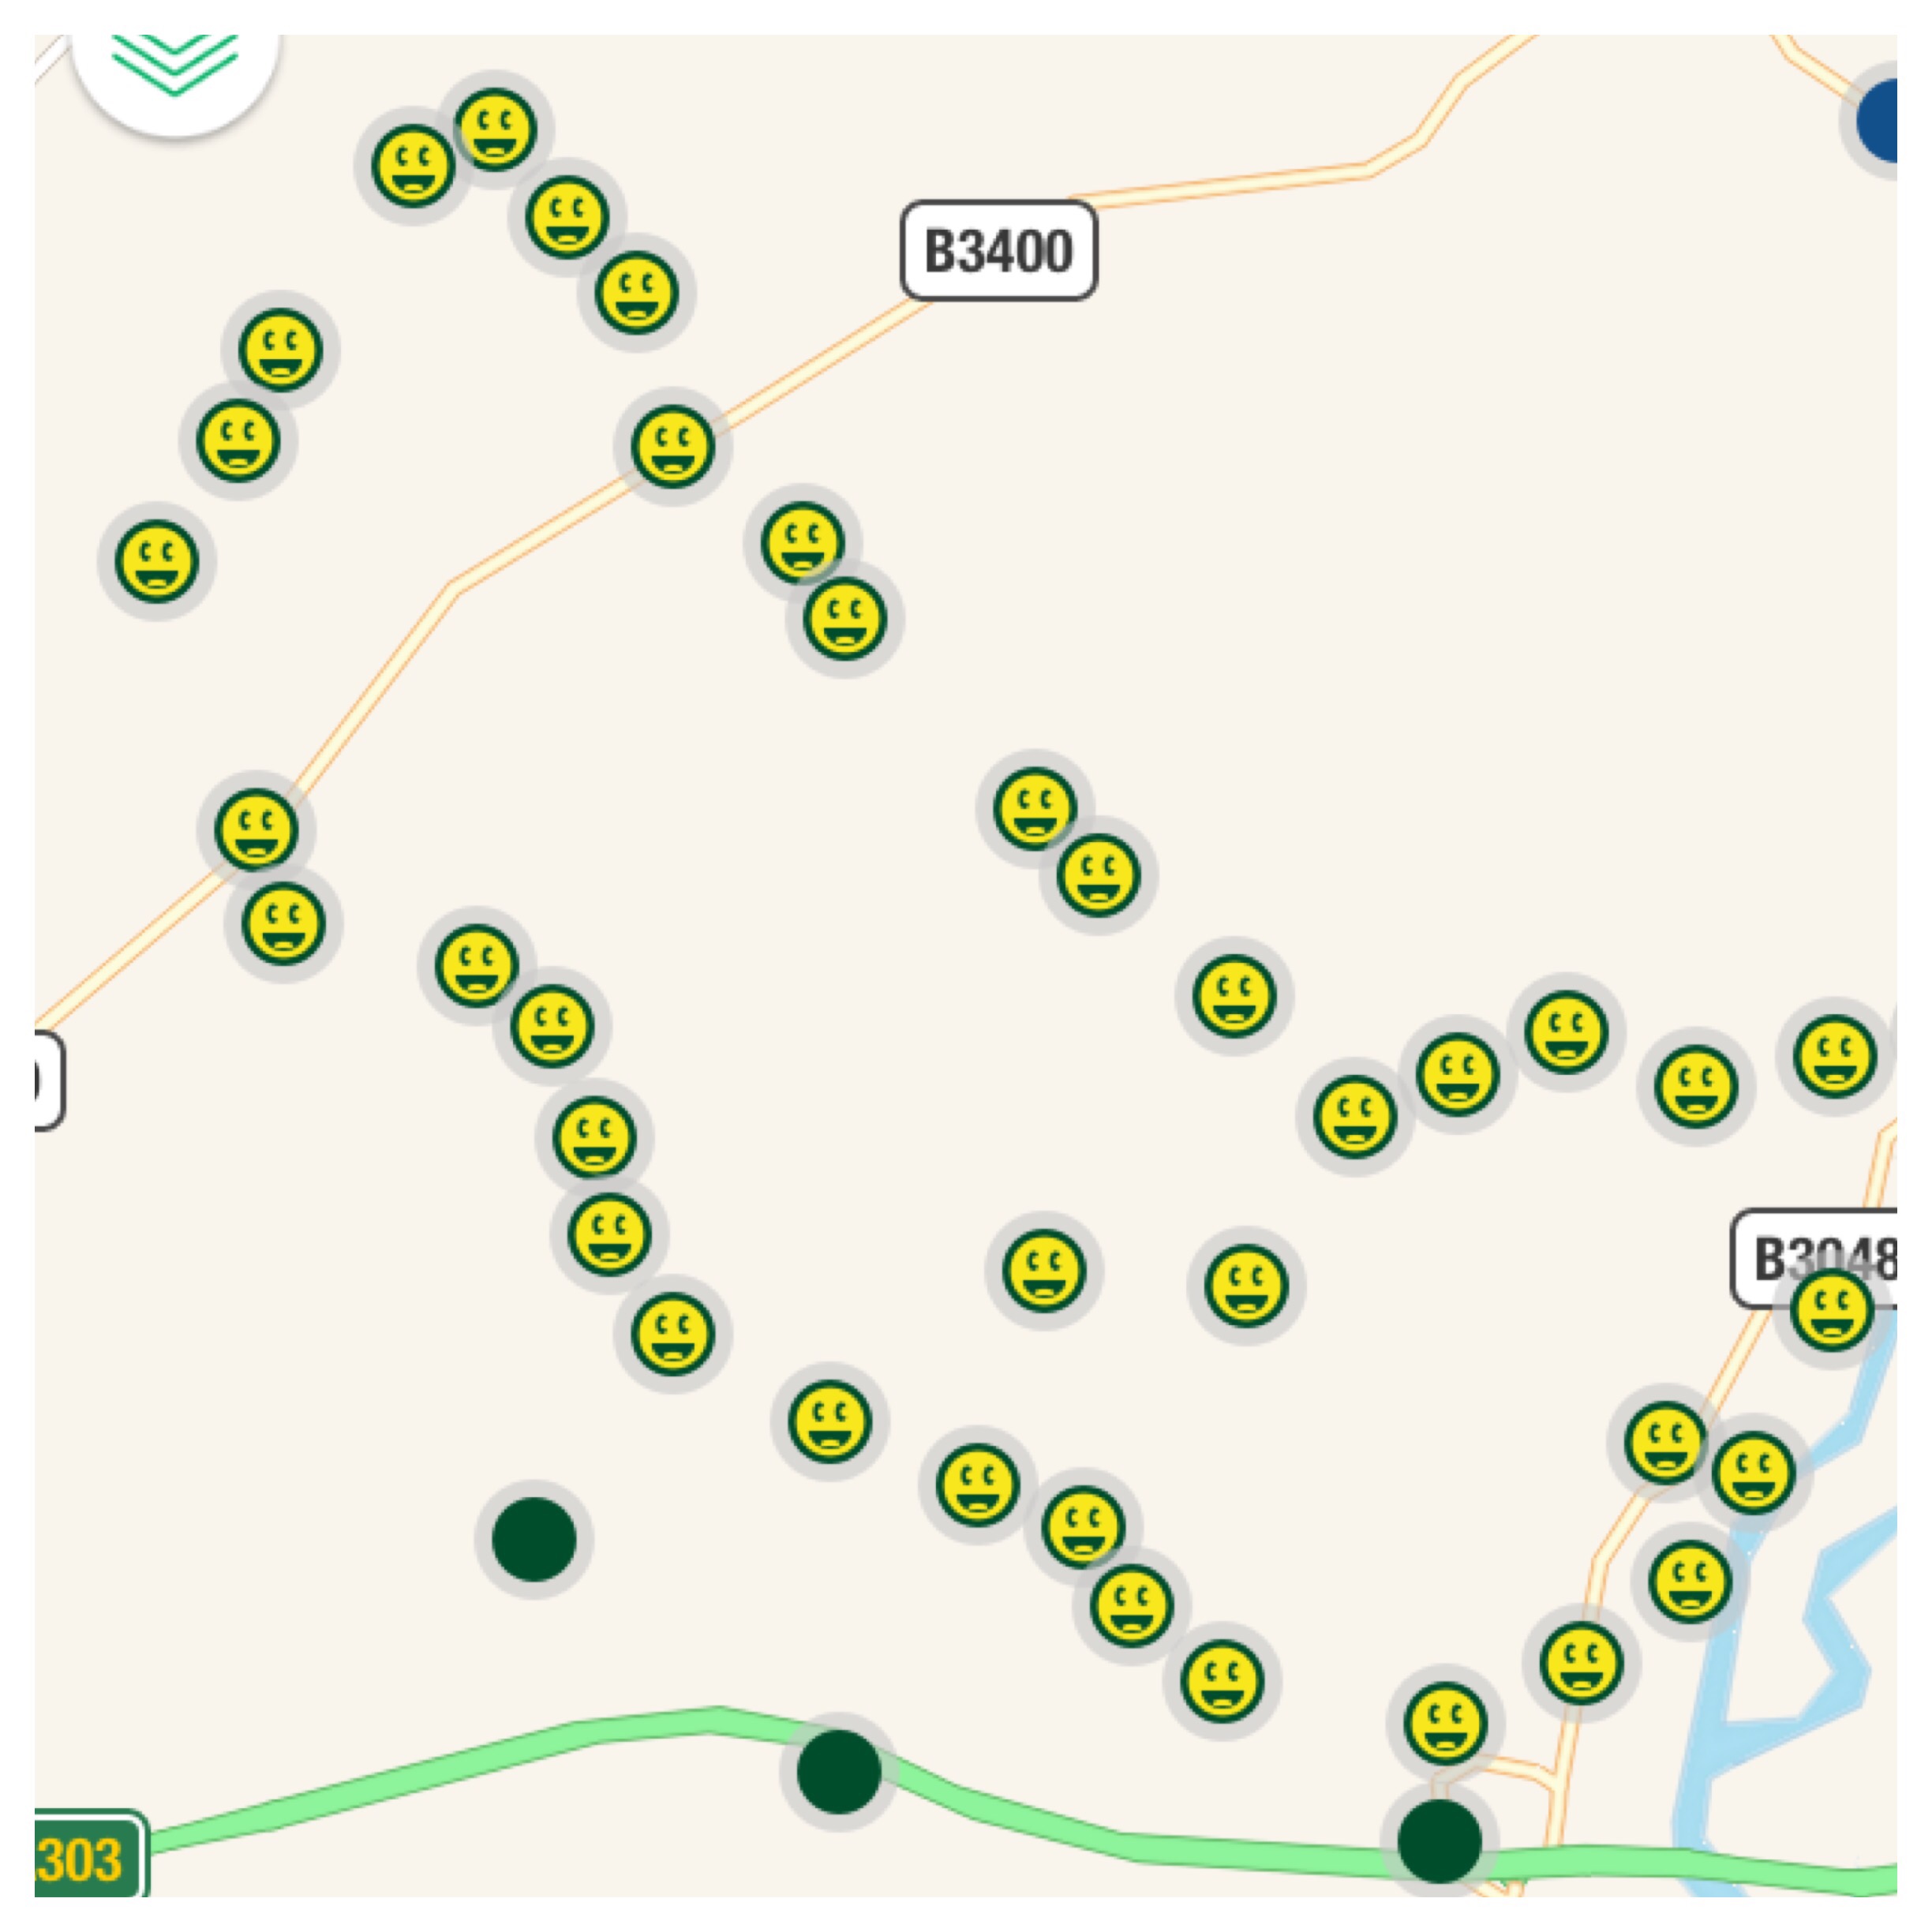Click the smiley immediately left of the topmost smiley
The width and height of the screenshot is (1932, 1932).
tap(413, 165)
